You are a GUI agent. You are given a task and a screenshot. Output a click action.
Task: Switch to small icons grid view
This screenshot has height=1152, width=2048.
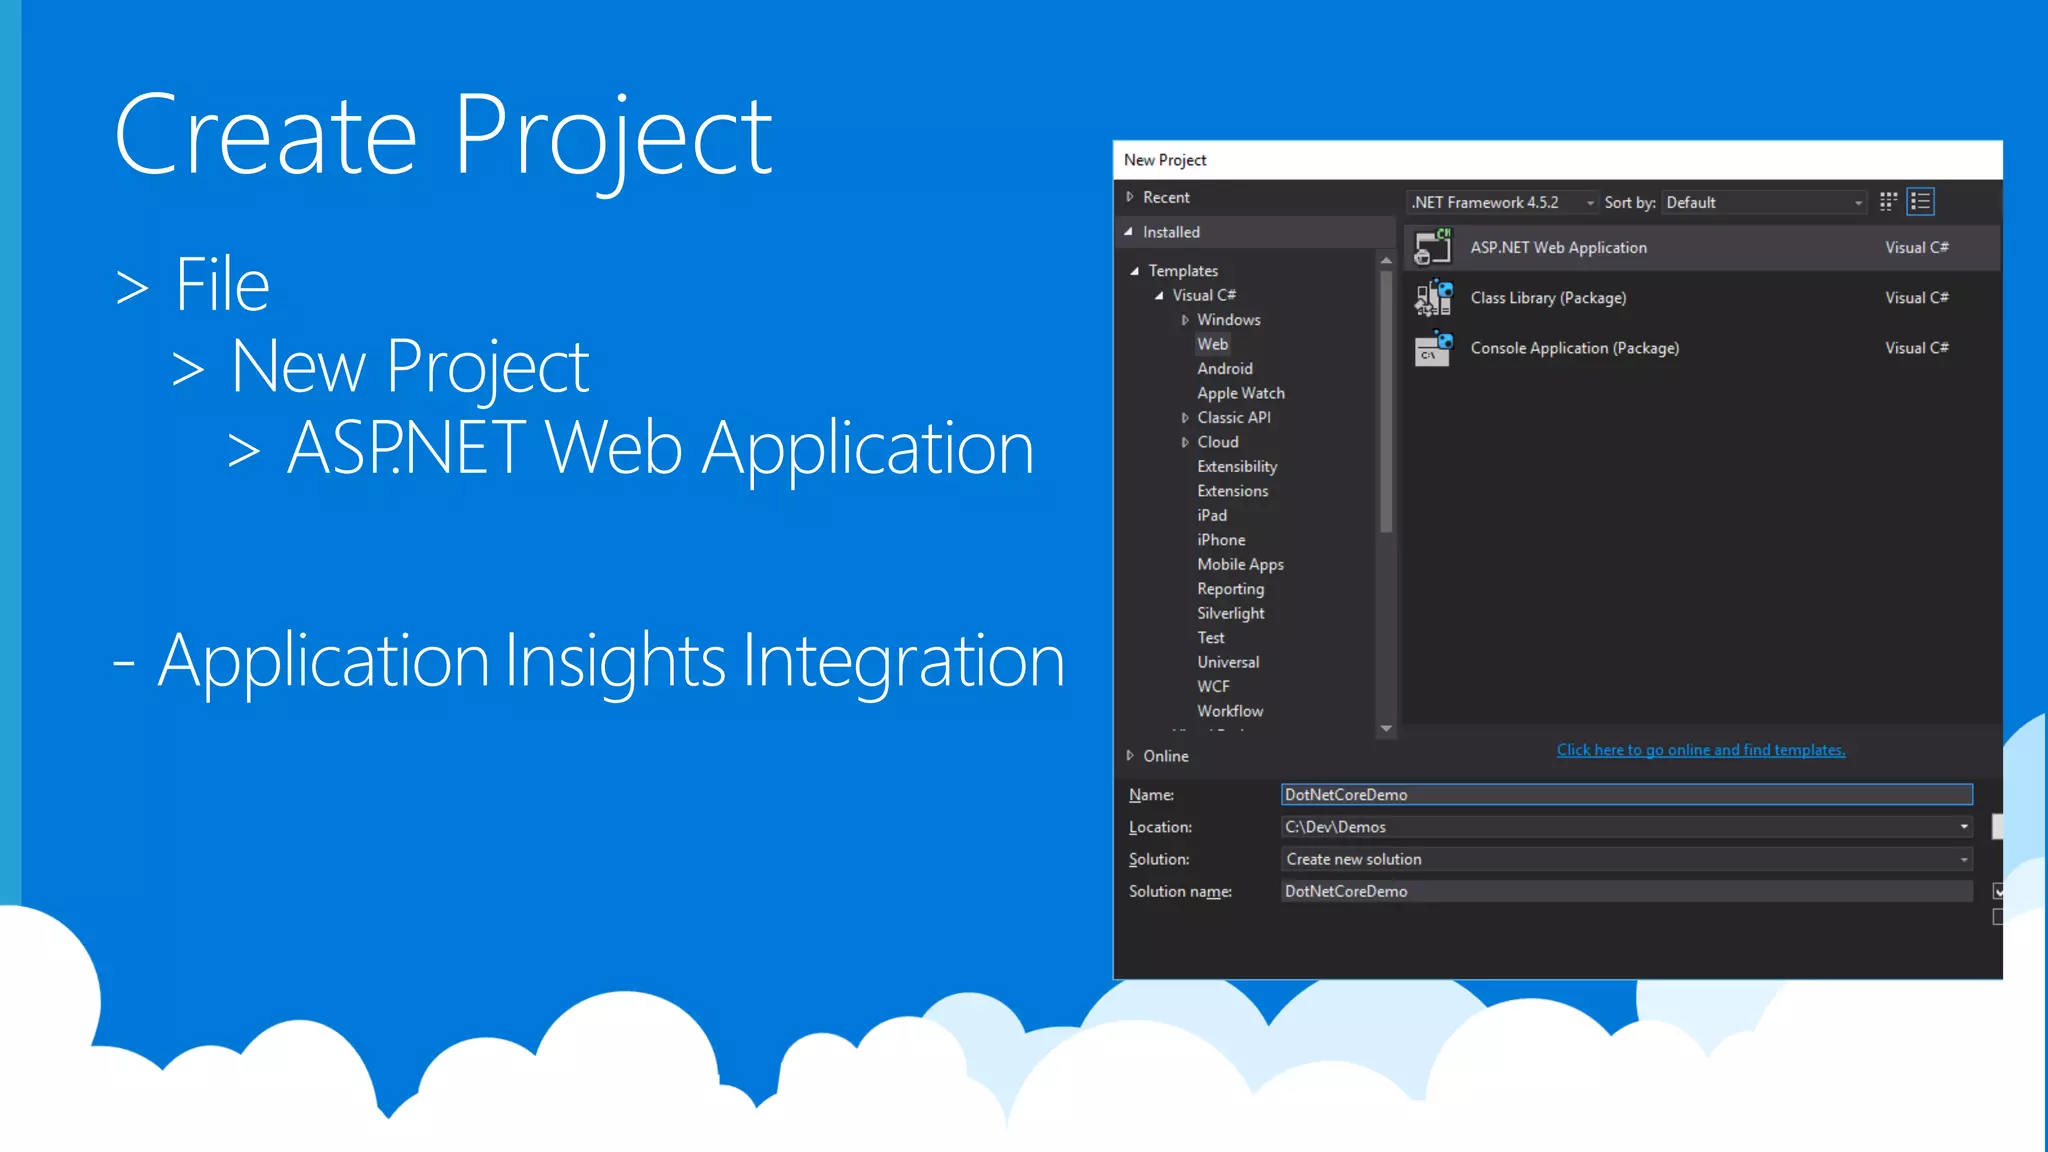[x=1888, y=202]
